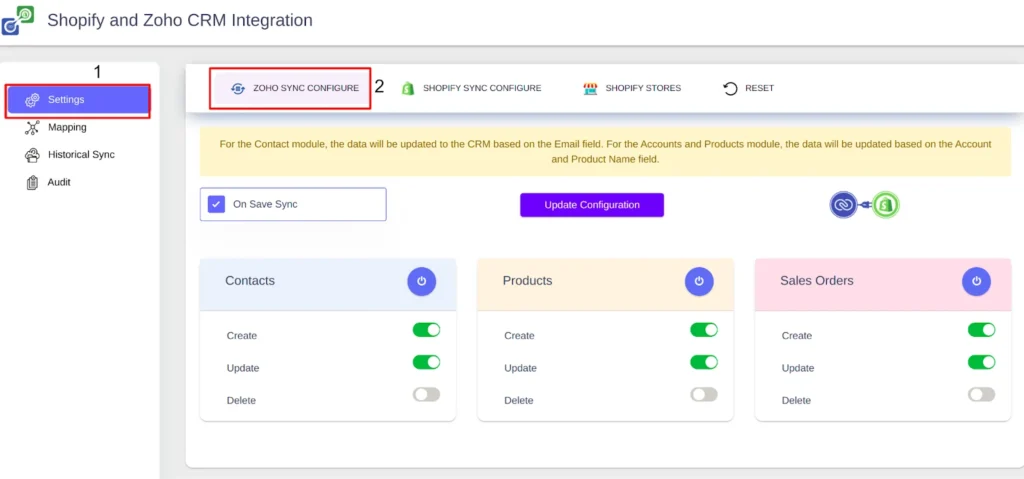Click the Products card heading
The width and height of the screenshot is (1024, 479).
[x=528, y=281]
